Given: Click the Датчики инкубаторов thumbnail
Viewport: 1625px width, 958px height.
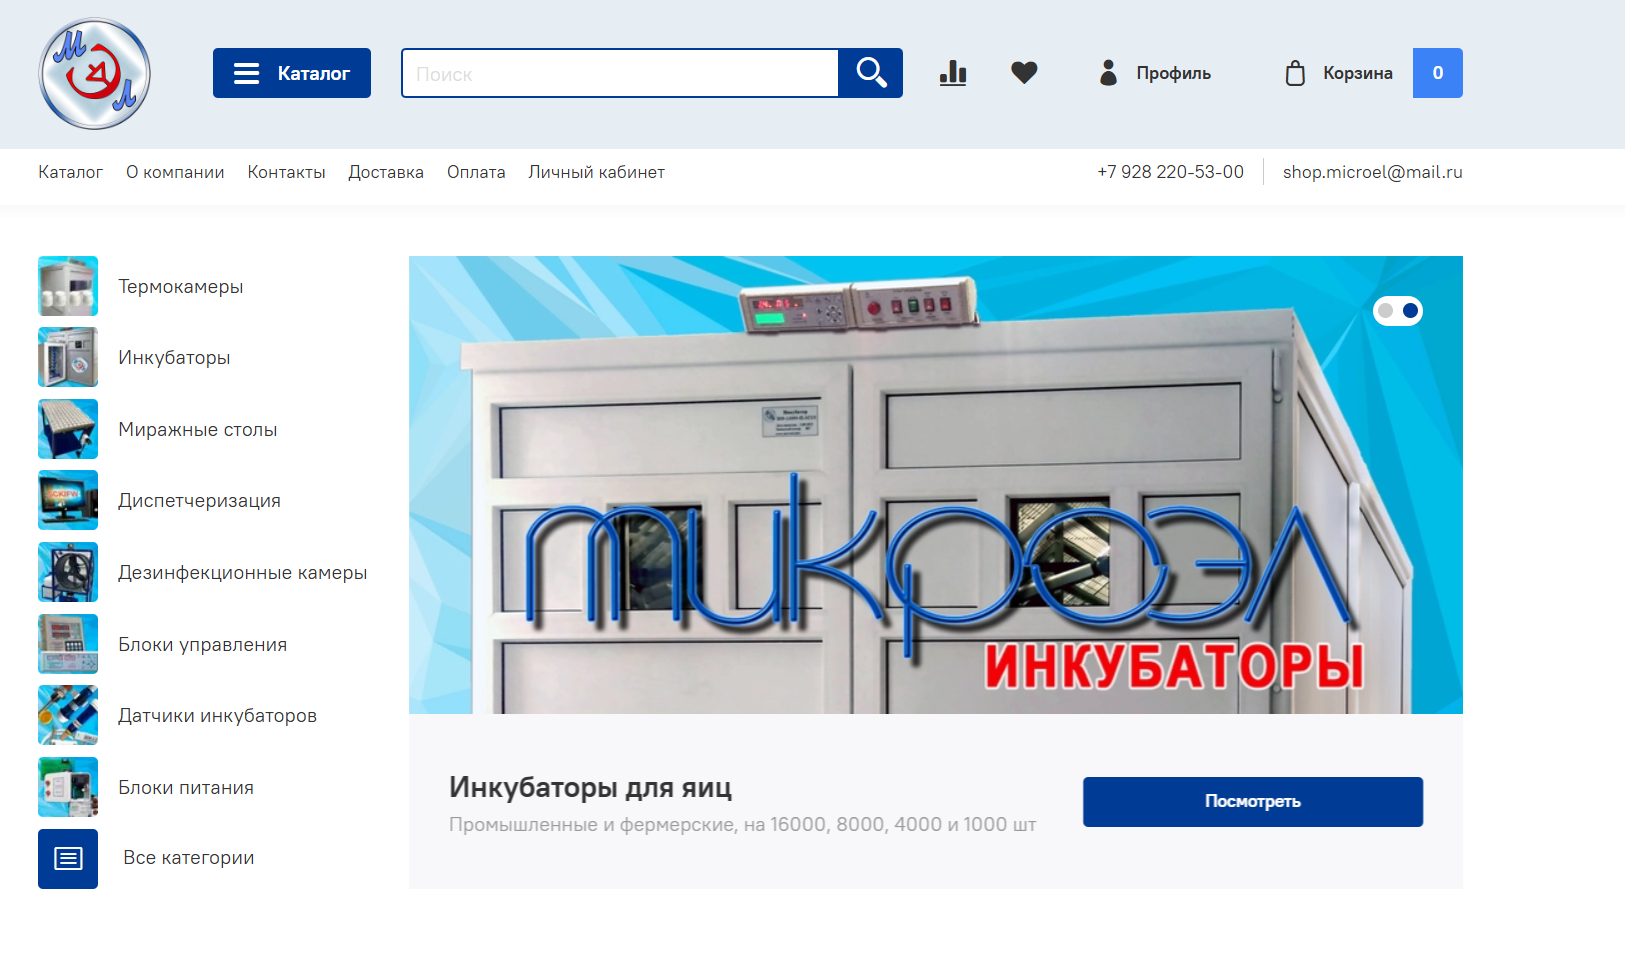Looking at the screenshot, I should (x=68, y=715).
